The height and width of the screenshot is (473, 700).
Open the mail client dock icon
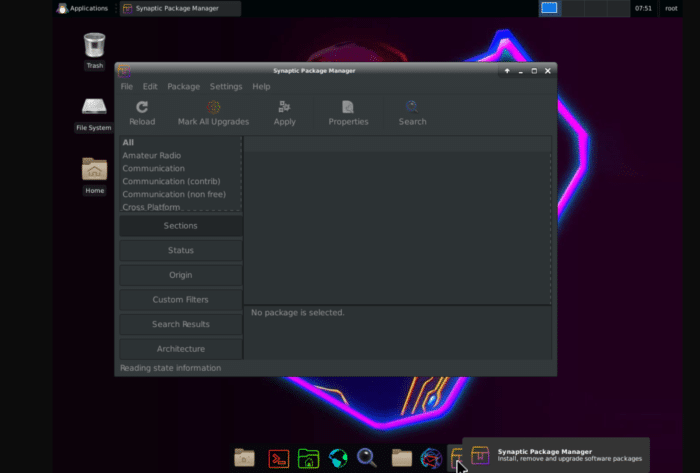(431, 458)
